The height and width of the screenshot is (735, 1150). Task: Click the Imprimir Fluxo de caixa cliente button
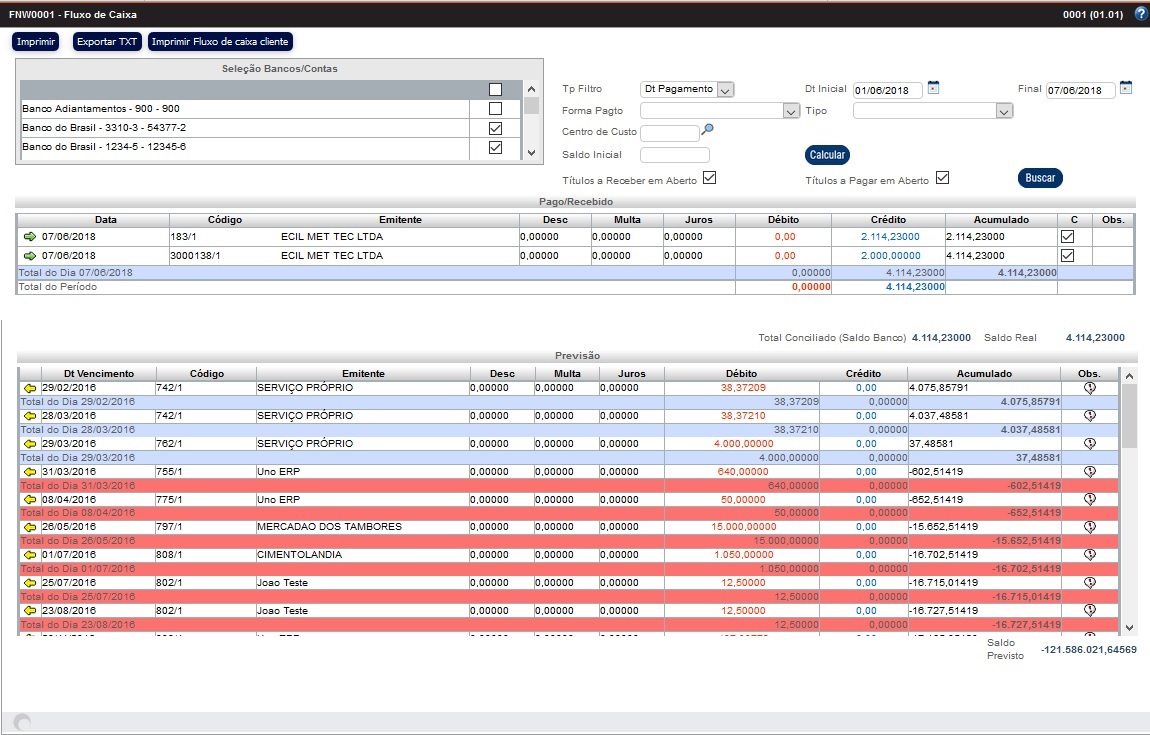[x=220, y=42]
